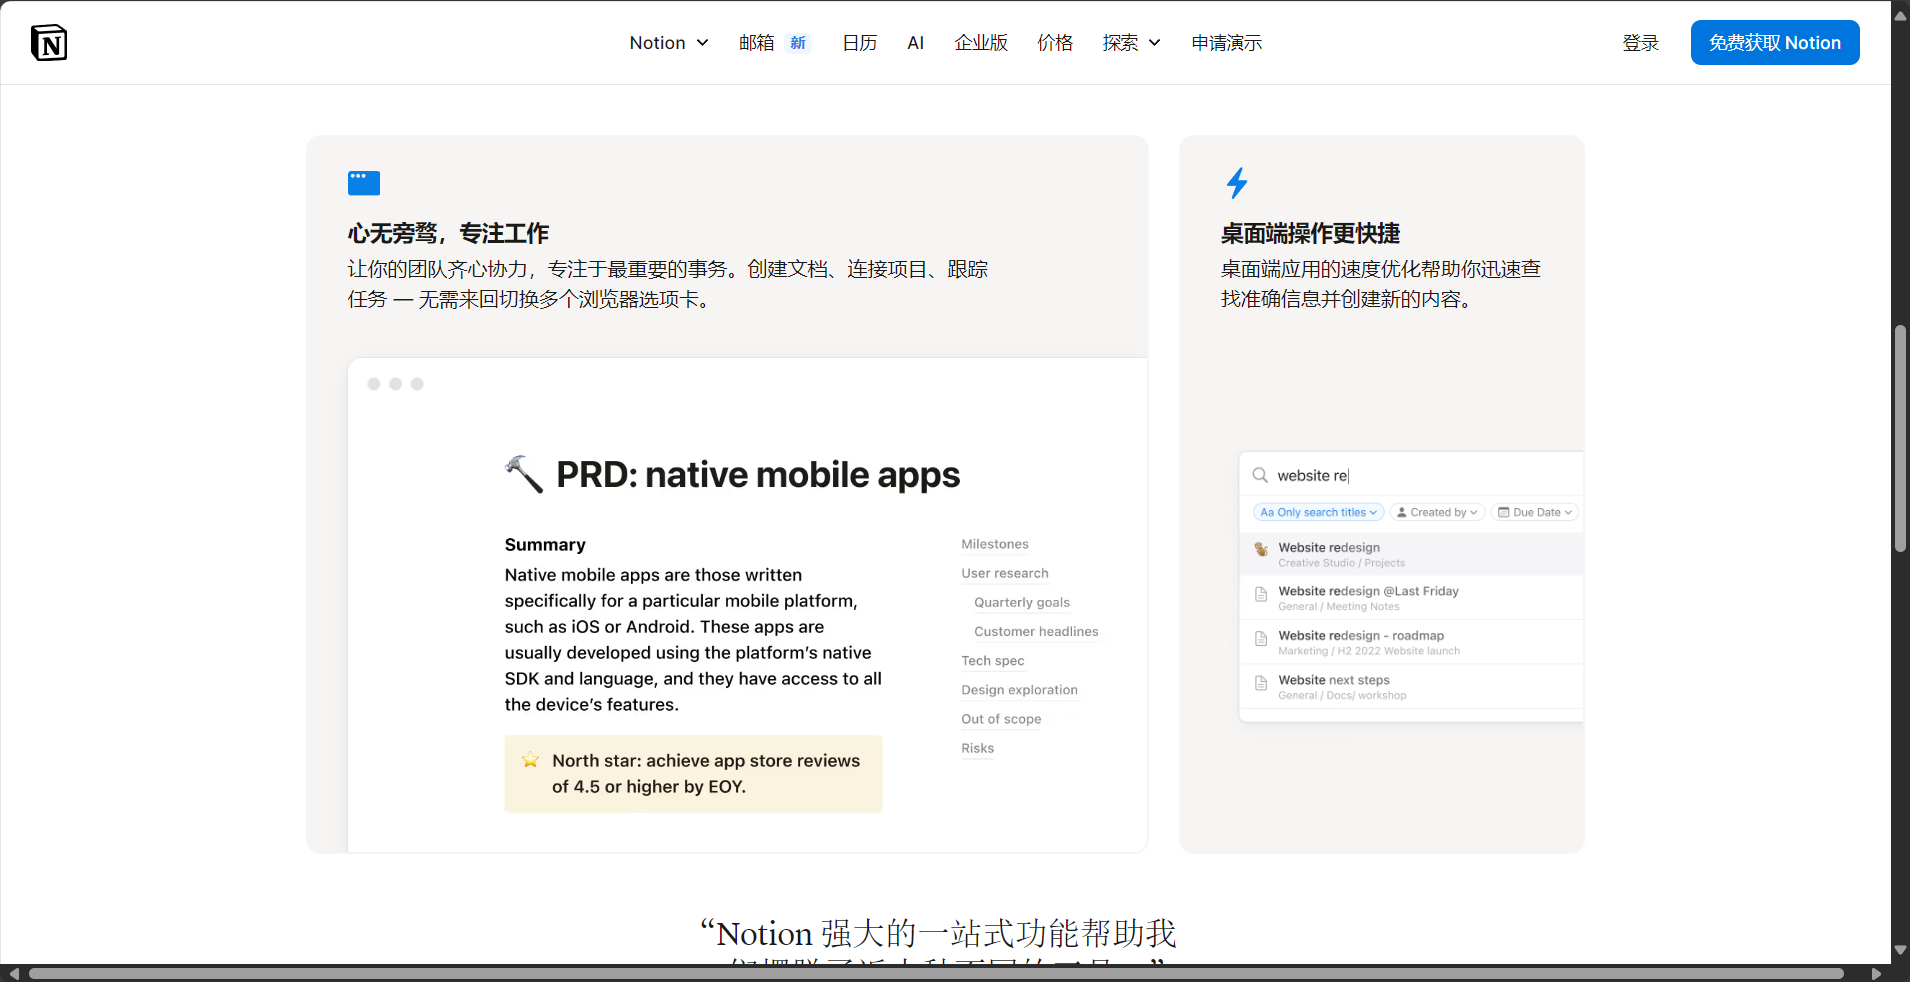Click the 登录 link
The width and height of the screenshot is (1910, 982).
1641,43
